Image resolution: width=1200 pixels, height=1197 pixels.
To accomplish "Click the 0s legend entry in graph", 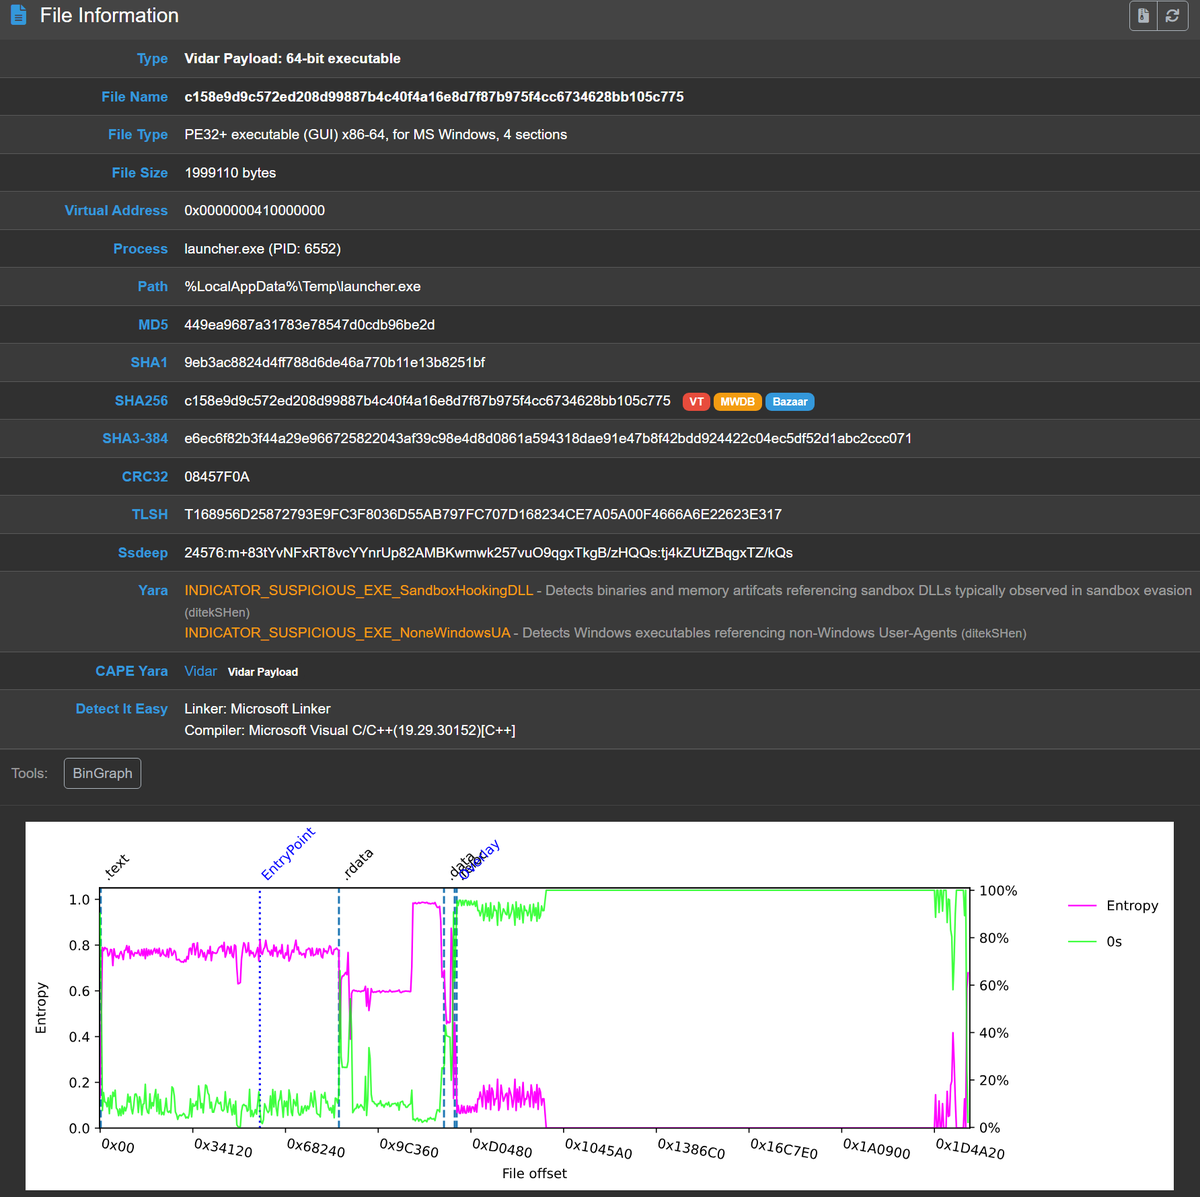I will [x=1095, y=942].
